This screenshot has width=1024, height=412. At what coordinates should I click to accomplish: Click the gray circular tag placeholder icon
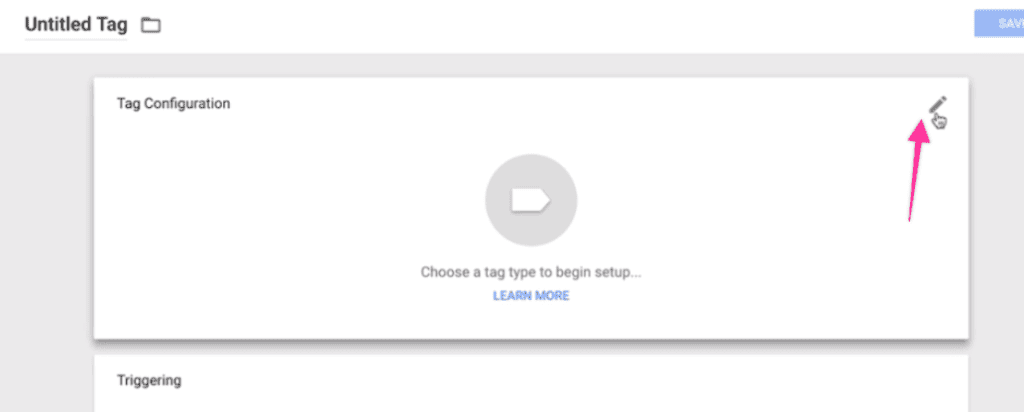[531, 200]
